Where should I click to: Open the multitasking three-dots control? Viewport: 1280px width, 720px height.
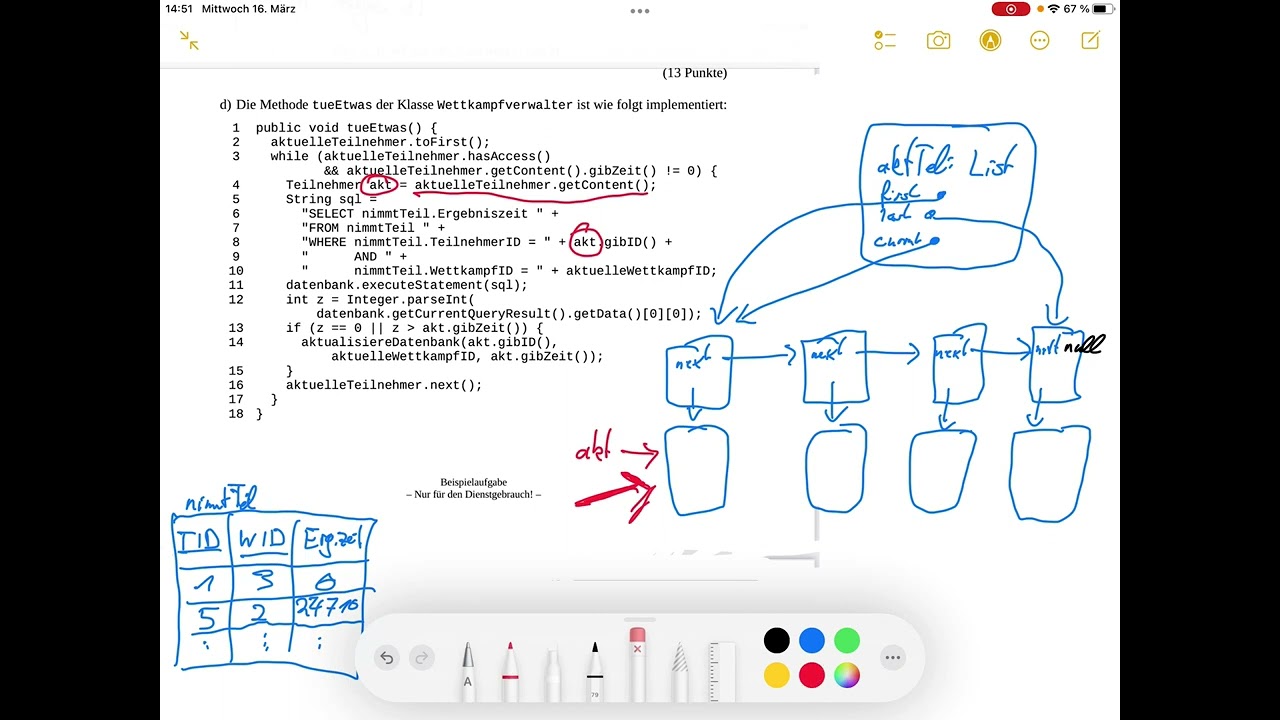click(x=640, y=11)
